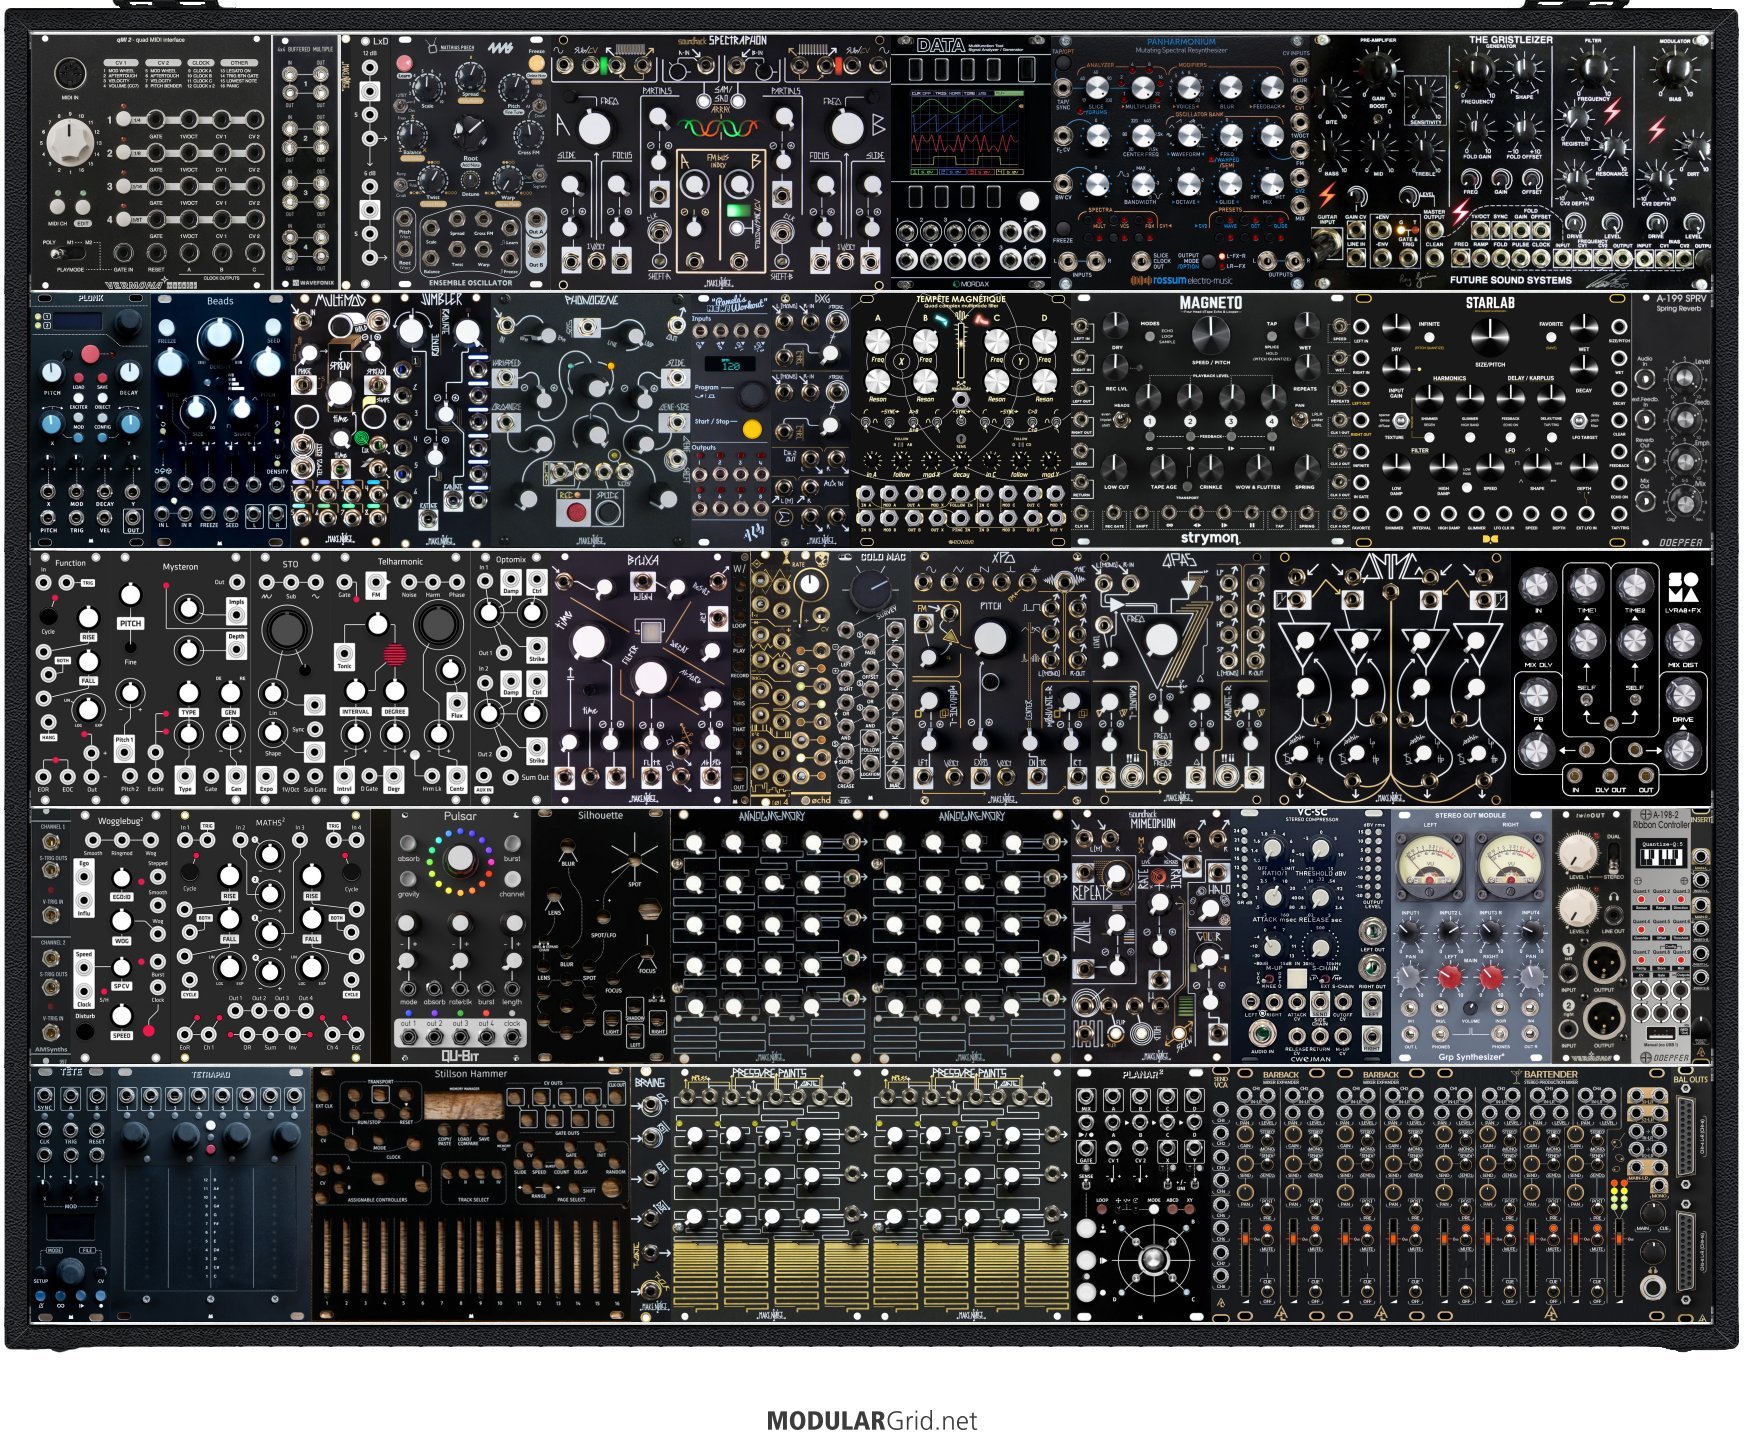Viewport: 1746px width, 1442px height.
Task: Click the Silhouette module
Action: (601, 936)
